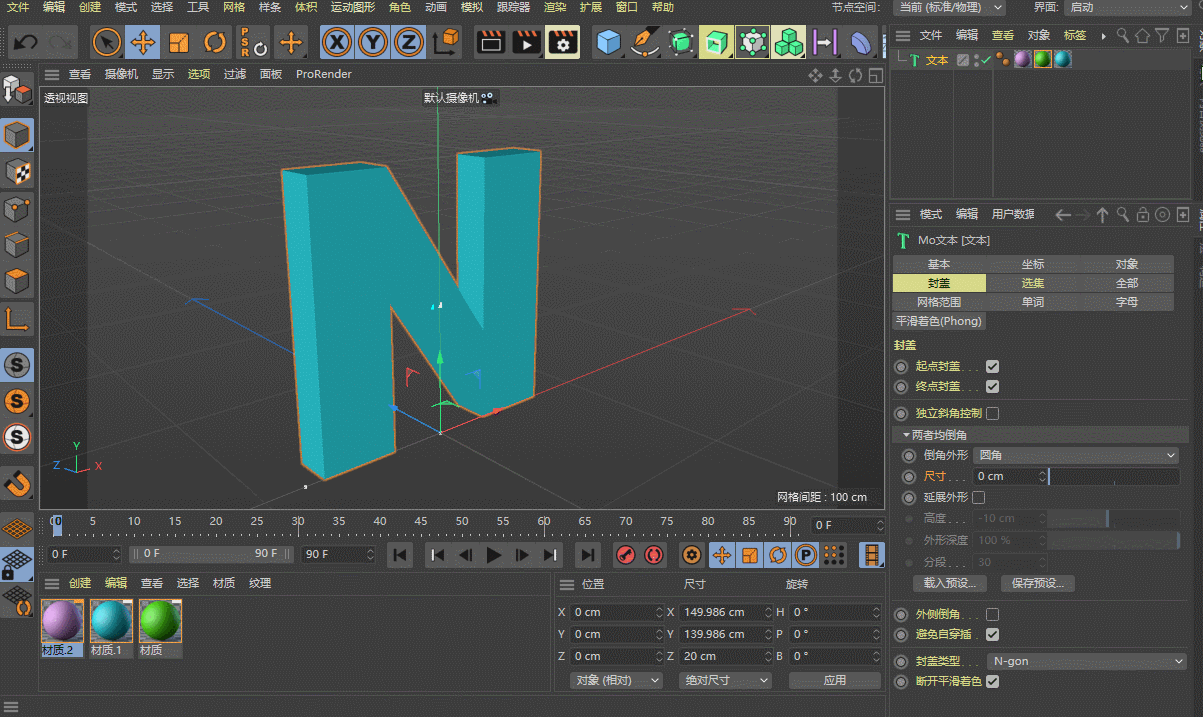The height and width of the screenshot is (717, 1203).
Task: Render to the Picture Viewer
Action: point(525,43)
